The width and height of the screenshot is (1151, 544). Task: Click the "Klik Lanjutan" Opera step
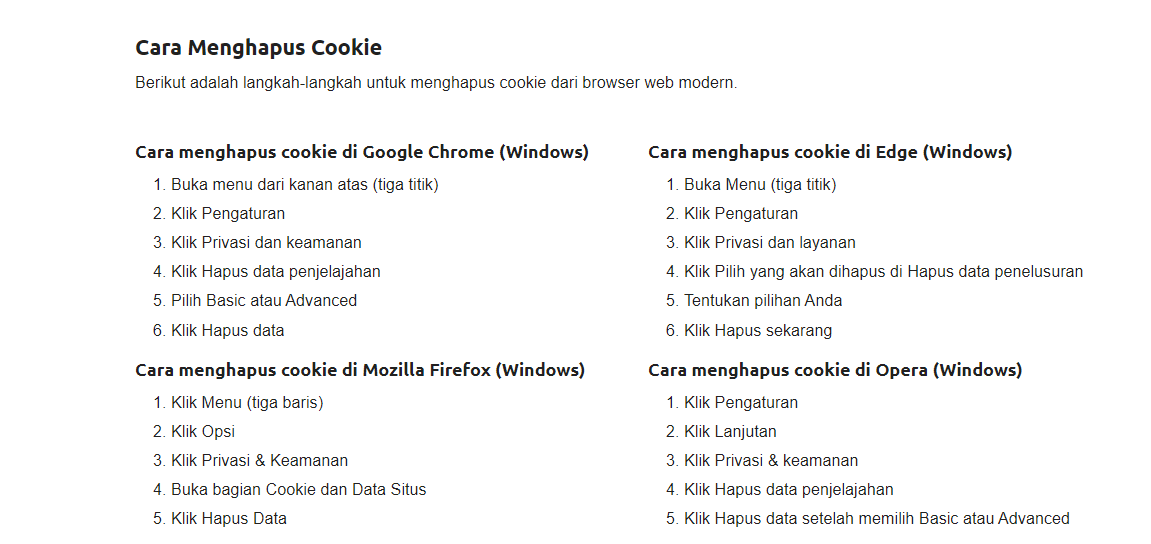pos(730,432)
